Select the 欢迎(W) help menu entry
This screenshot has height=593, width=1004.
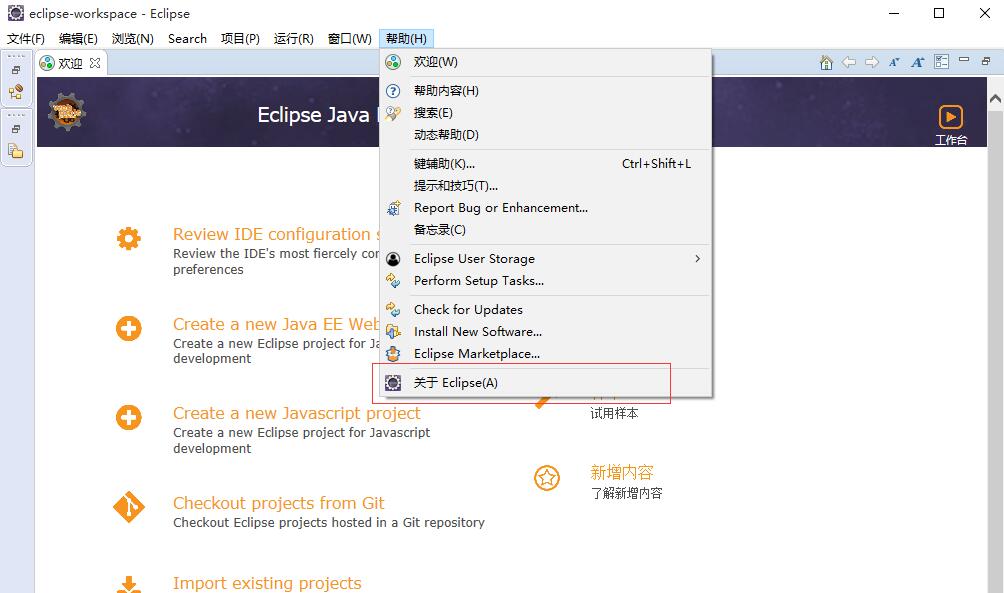click(546, 62)
